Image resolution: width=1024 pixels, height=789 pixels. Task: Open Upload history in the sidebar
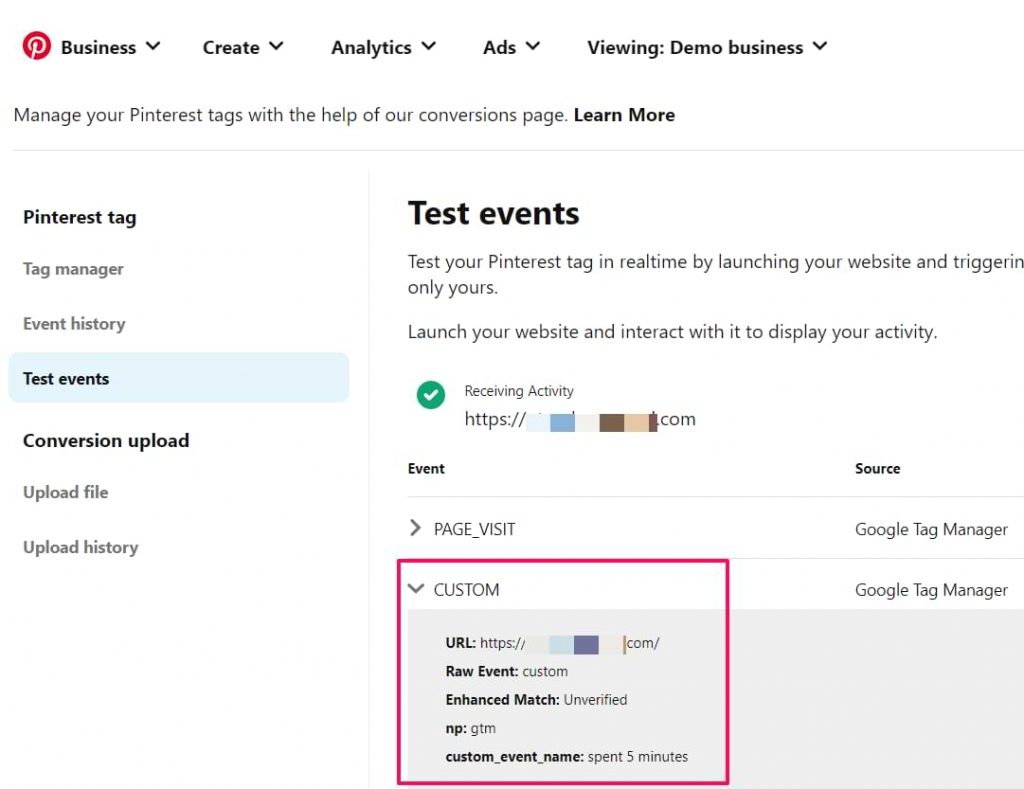pyautogui.click(x=80, y=547)
